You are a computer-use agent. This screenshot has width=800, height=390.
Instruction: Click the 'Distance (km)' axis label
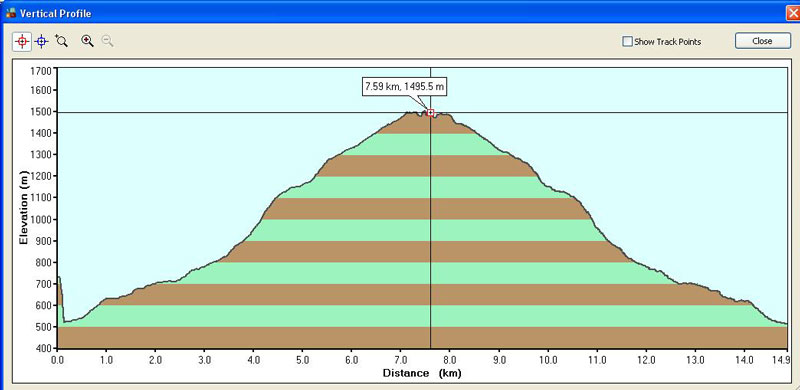click(422, 373)
